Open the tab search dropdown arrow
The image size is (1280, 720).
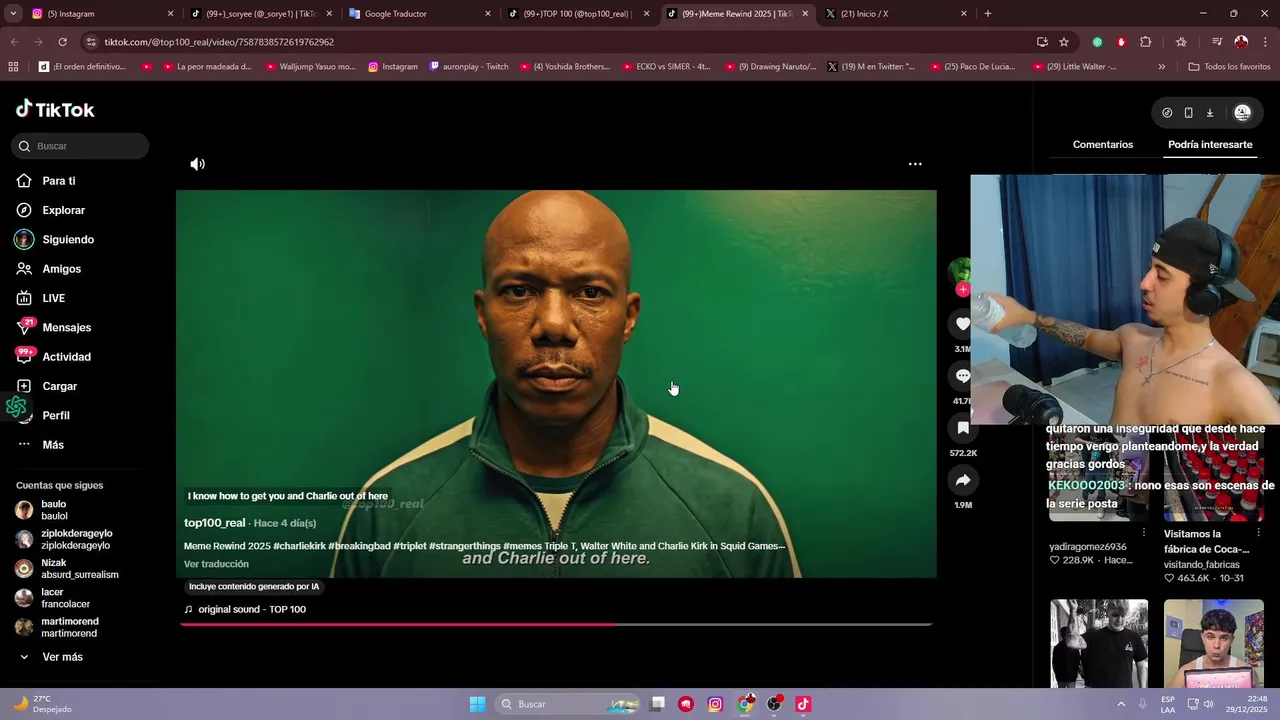click(13, 14)
